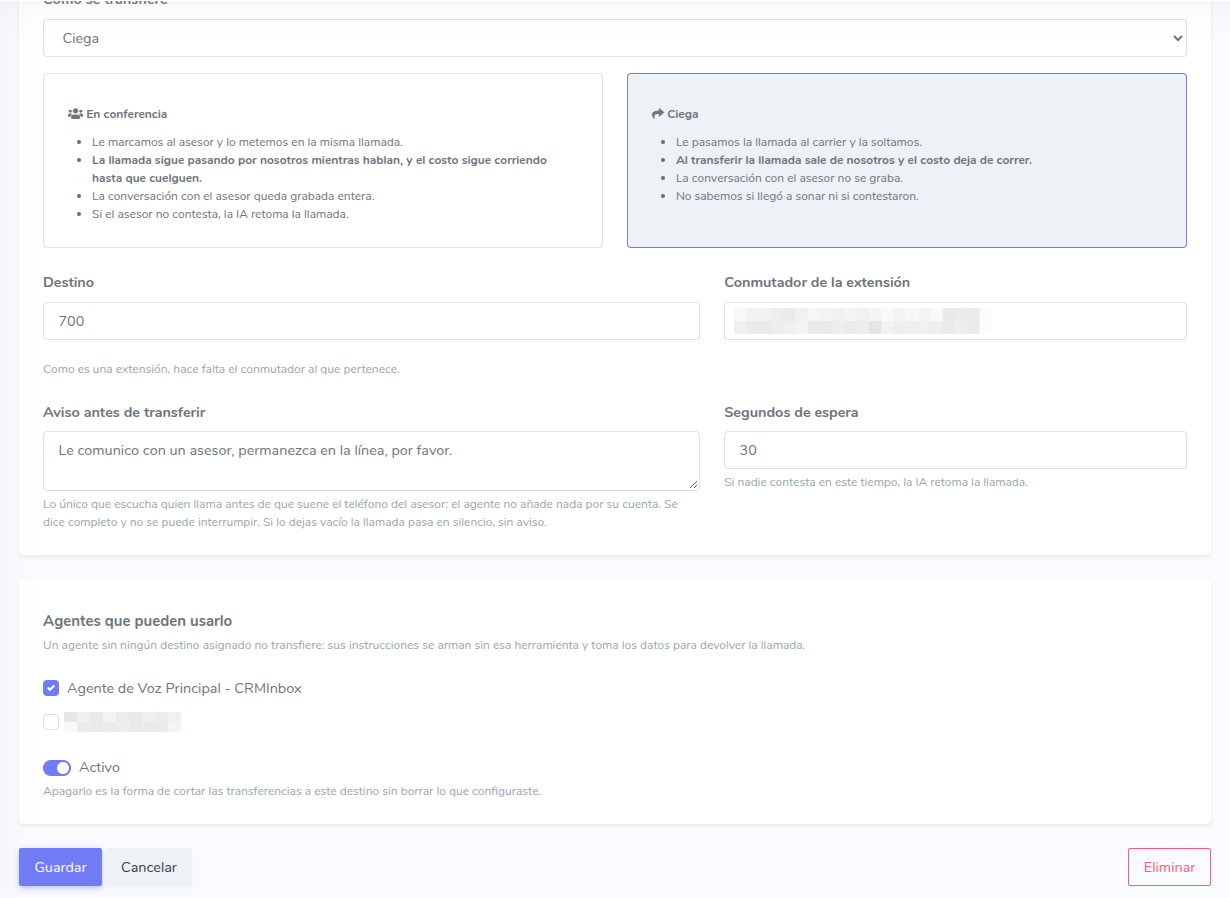The image size is (1230, 898).
Task: Click the share arrow icon beside Ciega
Action: tap(658, 114)
